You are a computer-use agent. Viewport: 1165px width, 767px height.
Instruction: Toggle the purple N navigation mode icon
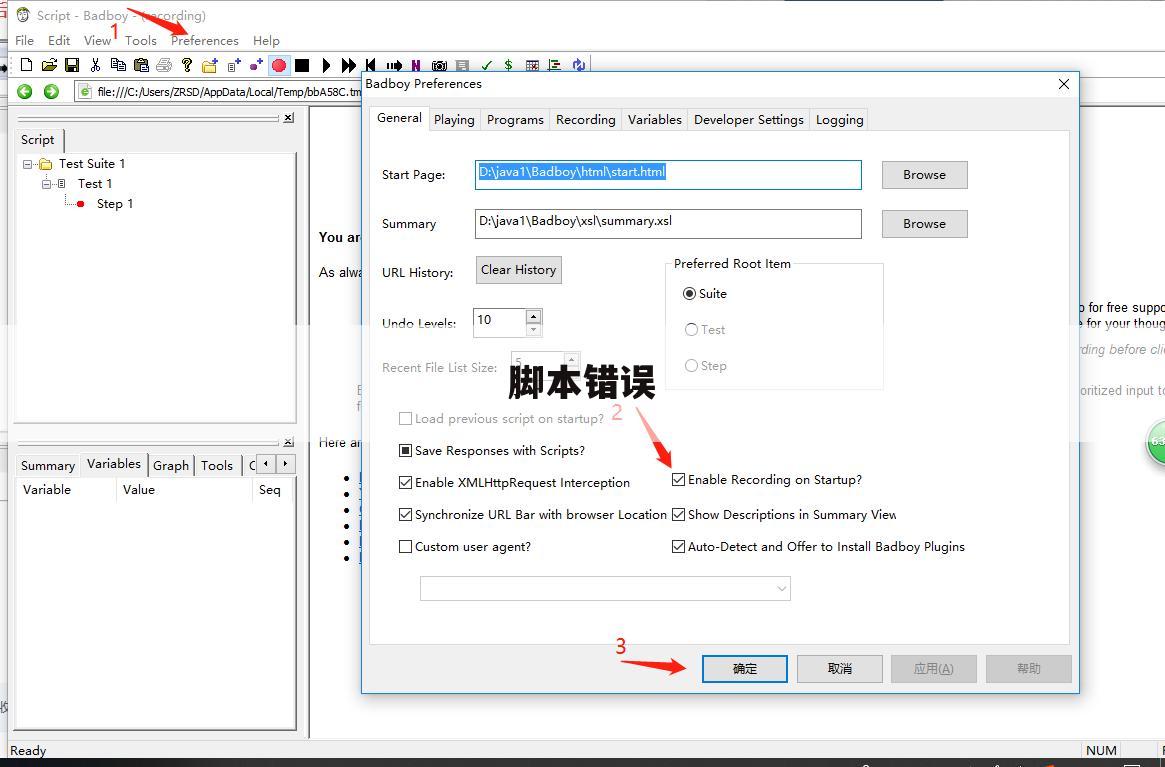(415, 65)
